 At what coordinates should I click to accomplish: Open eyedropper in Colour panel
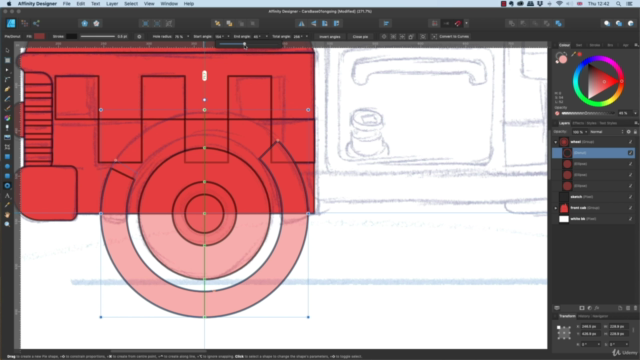(573, 54)
